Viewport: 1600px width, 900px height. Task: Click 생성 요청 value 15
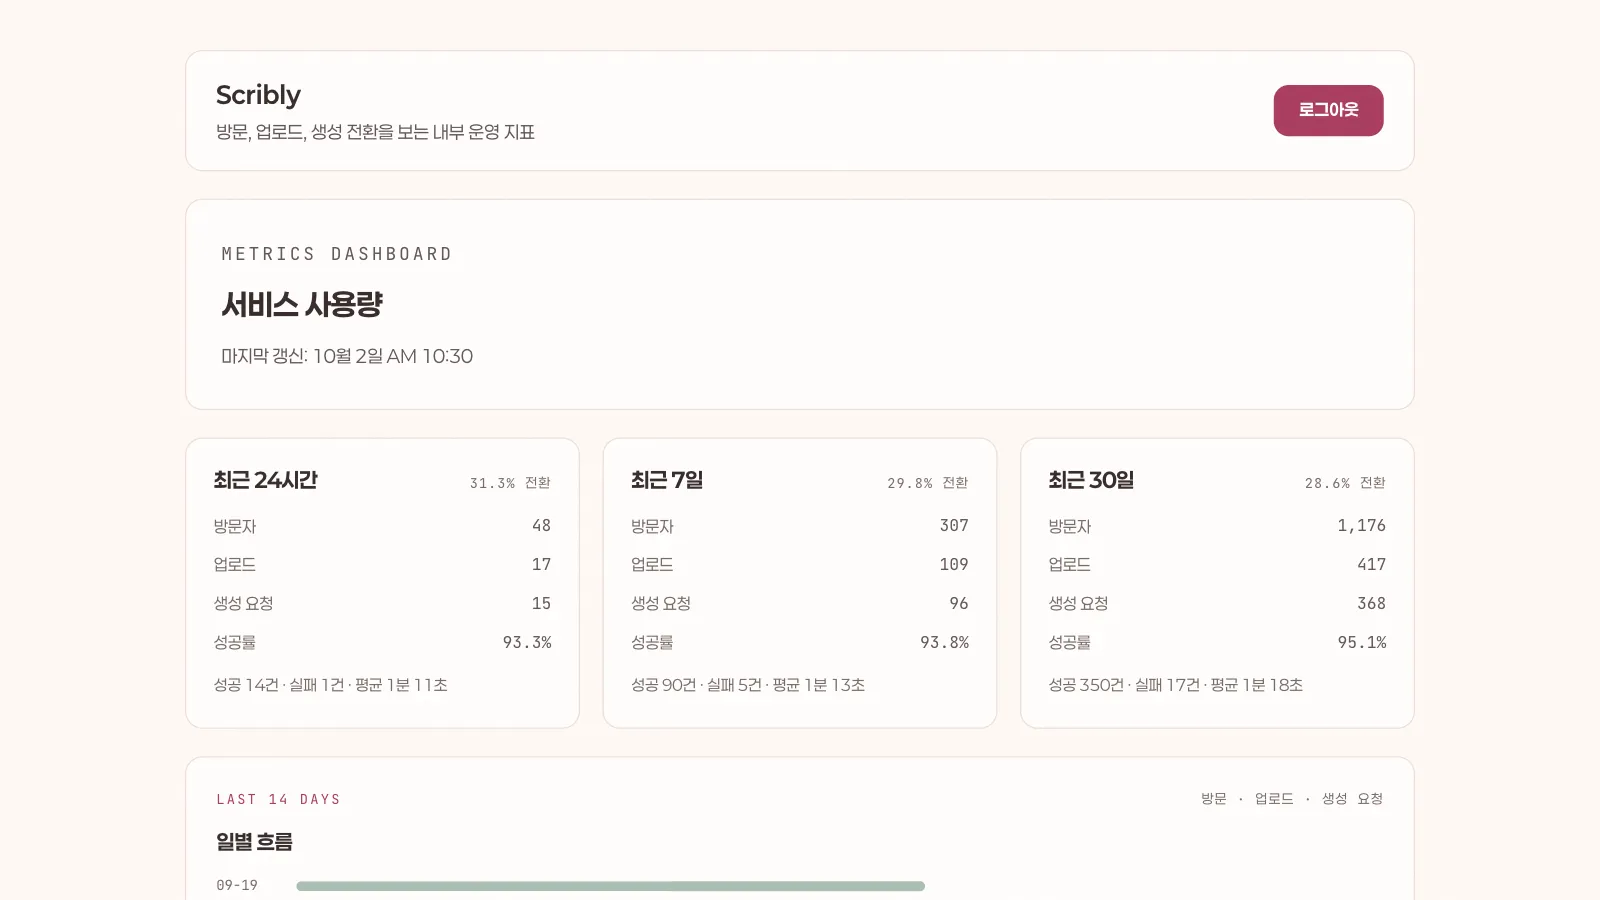point(541,603)
